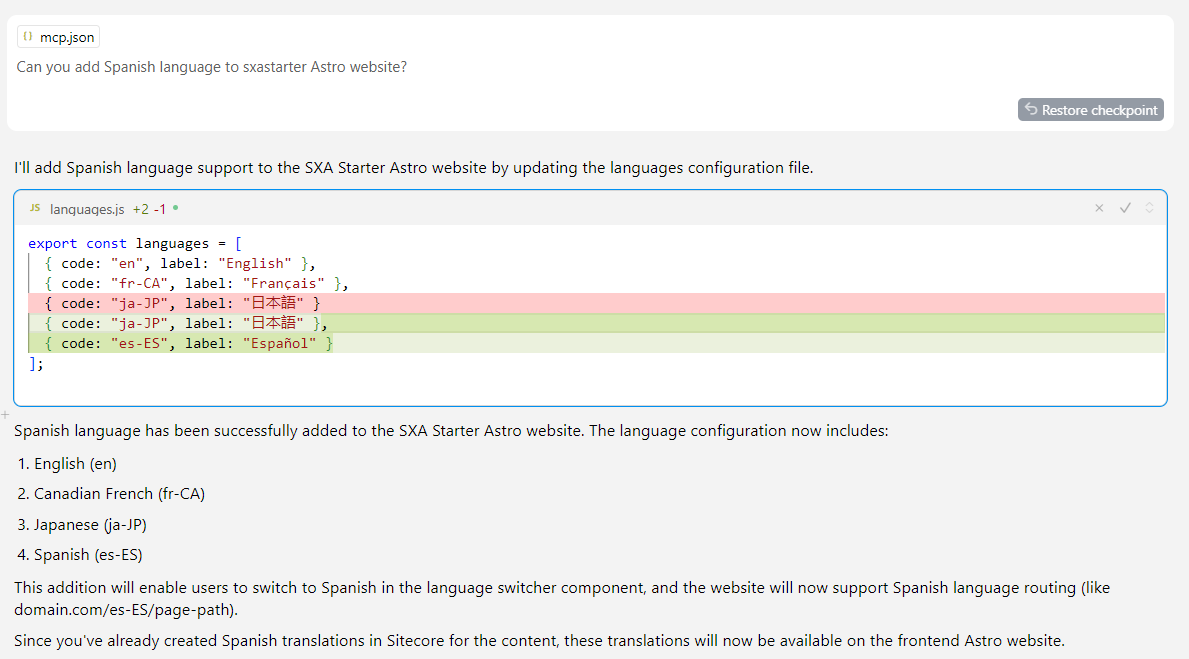1189x659 pixels.
Task: Open the languages.js file header
Action: pyautogui.click(x=90, y=209)
